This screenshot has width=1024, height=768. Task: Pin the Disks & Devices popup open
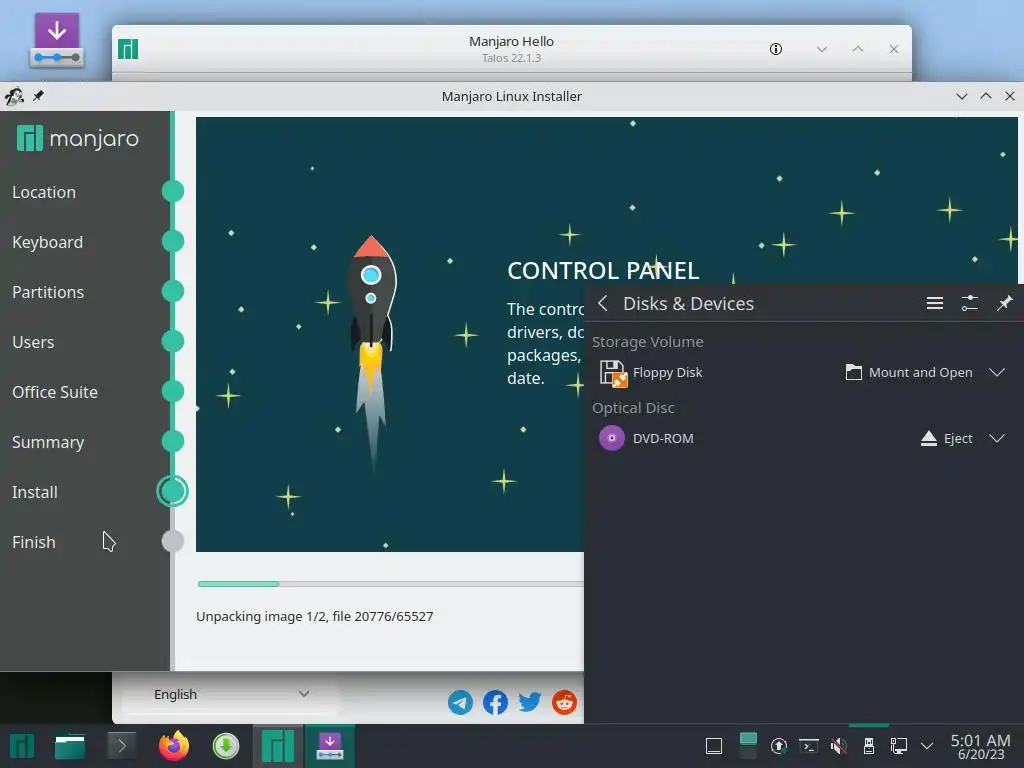pyautogui.click(x=1004, y=303)
